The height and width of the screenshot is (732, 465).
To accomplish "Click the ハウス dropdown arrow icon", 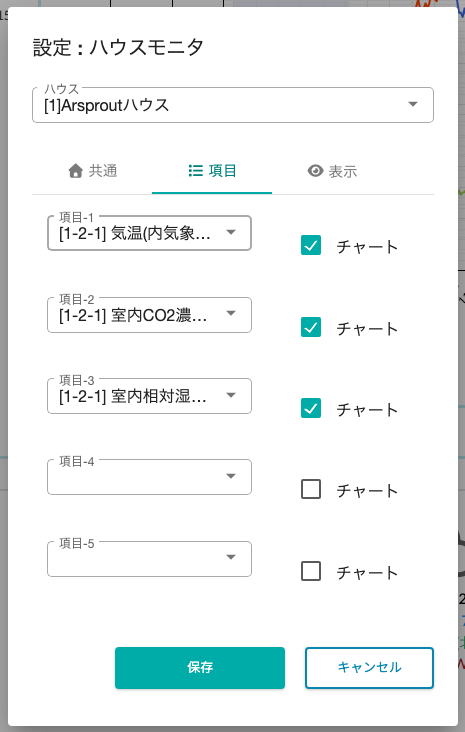I will pos(413,104).
